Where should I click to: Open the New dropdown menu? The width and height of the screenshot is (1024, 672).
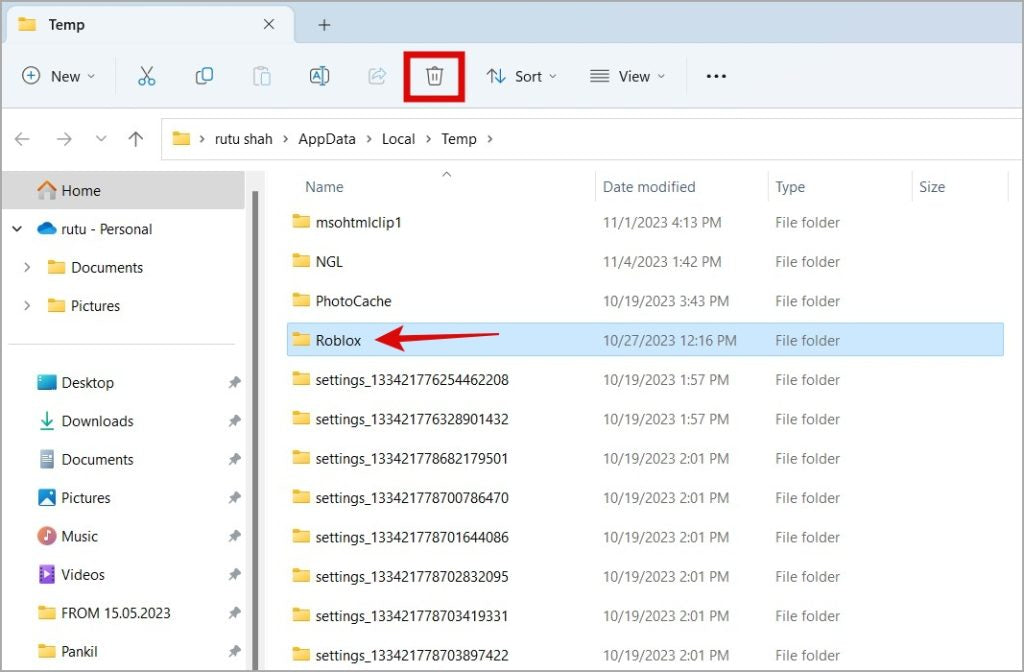59,76
